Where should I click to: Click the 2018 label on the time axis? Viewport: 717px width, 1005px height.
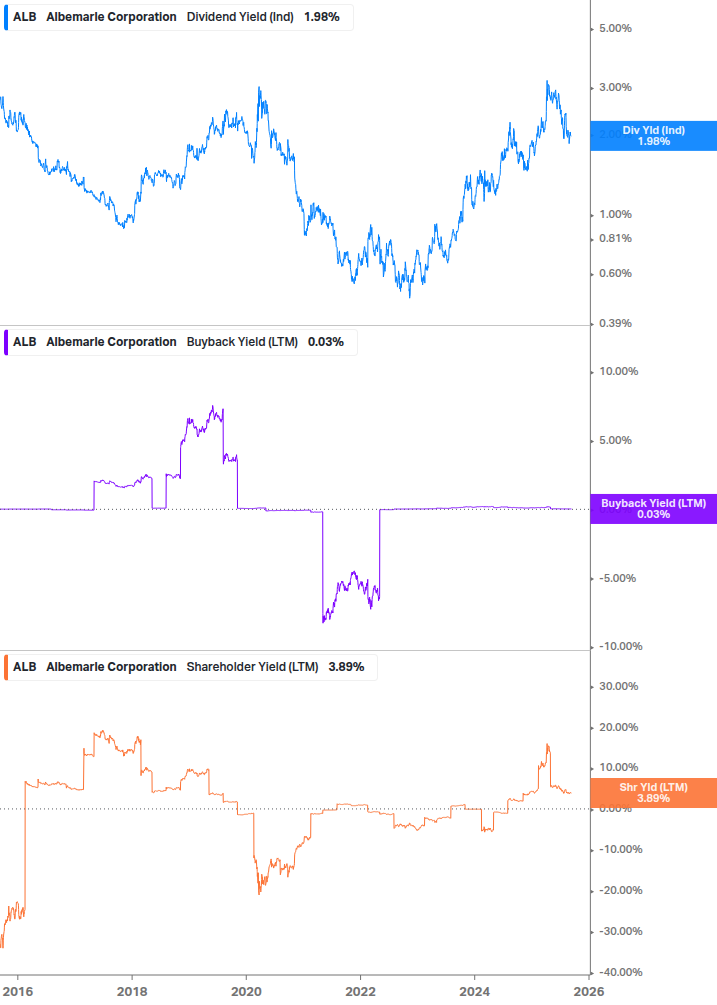[132, 991]
